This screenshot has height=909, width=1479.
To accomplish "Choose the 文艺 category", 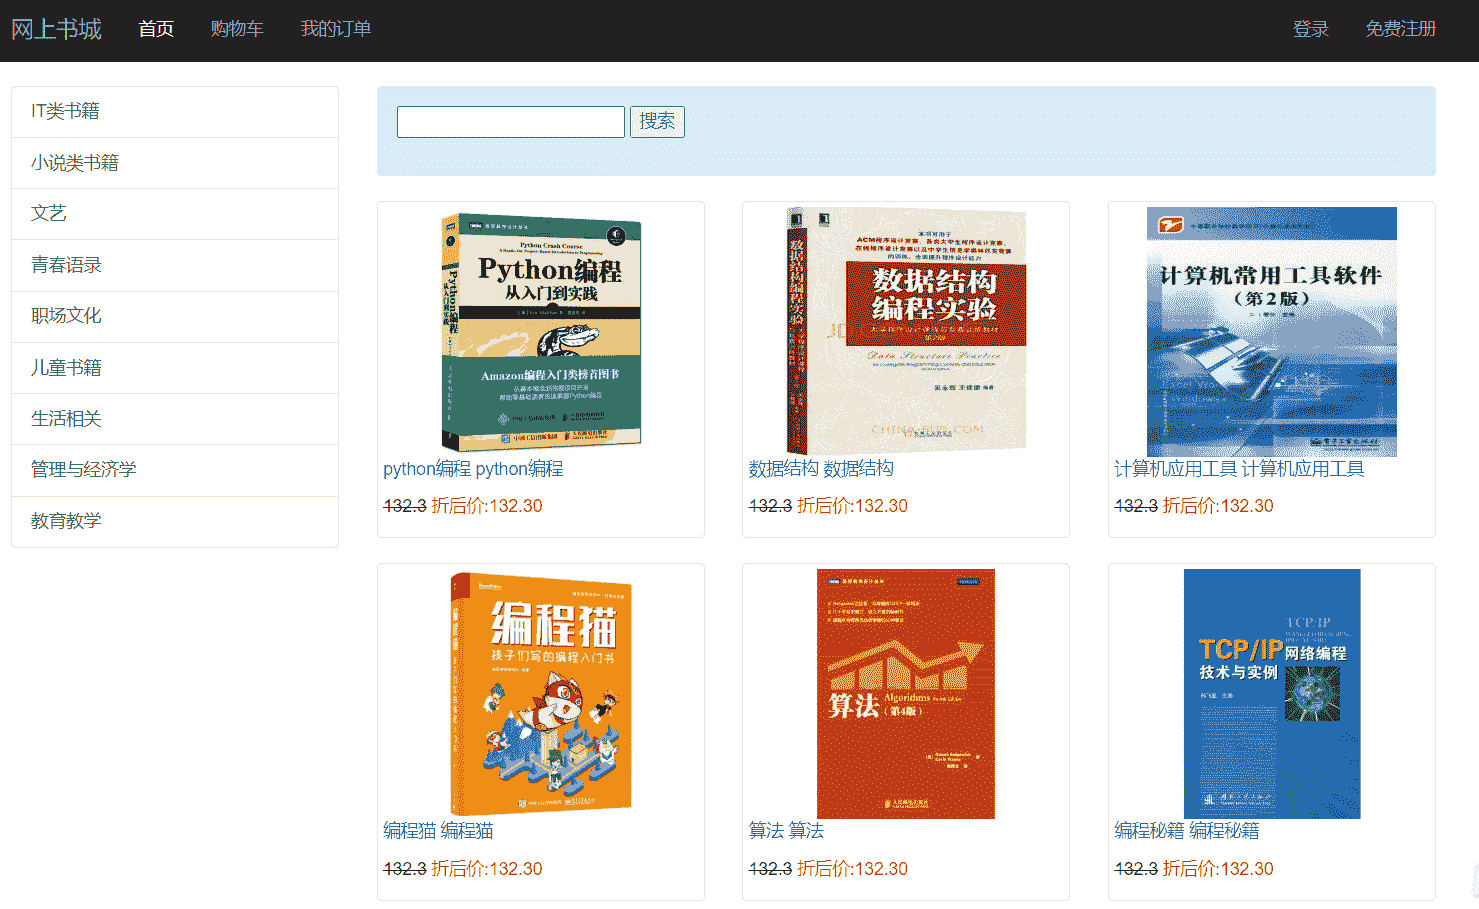I will pos(175,214).
